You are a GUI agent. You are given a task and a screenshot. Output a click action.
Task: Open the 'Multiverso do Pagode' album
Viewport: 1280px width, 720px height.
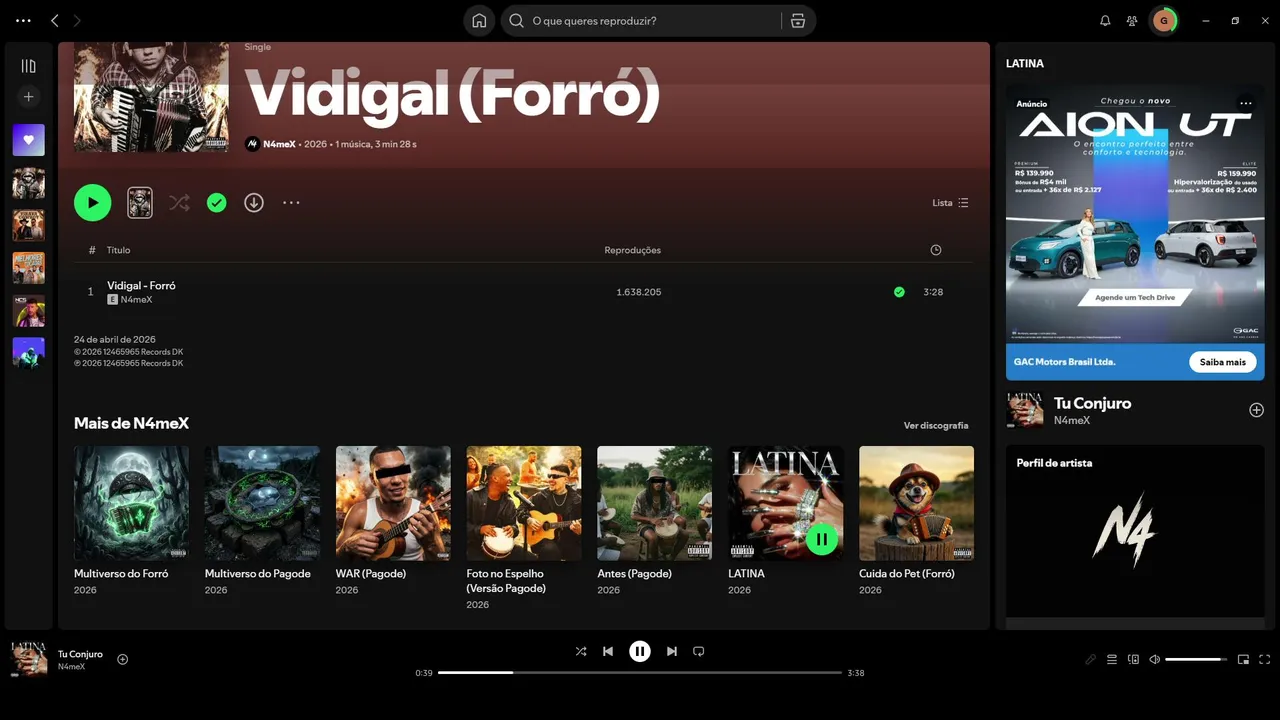click(x=262, y=522)
